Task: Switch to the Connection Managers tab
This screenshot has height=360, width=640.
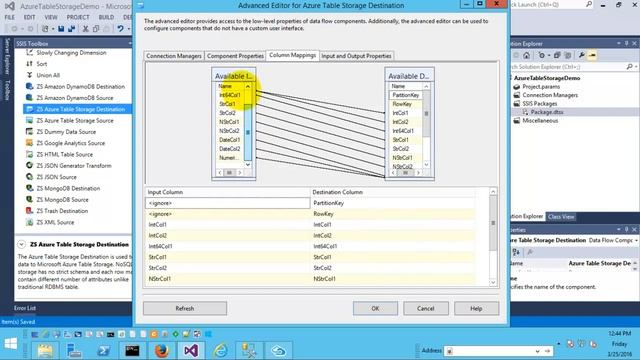Action: [174, 56]
